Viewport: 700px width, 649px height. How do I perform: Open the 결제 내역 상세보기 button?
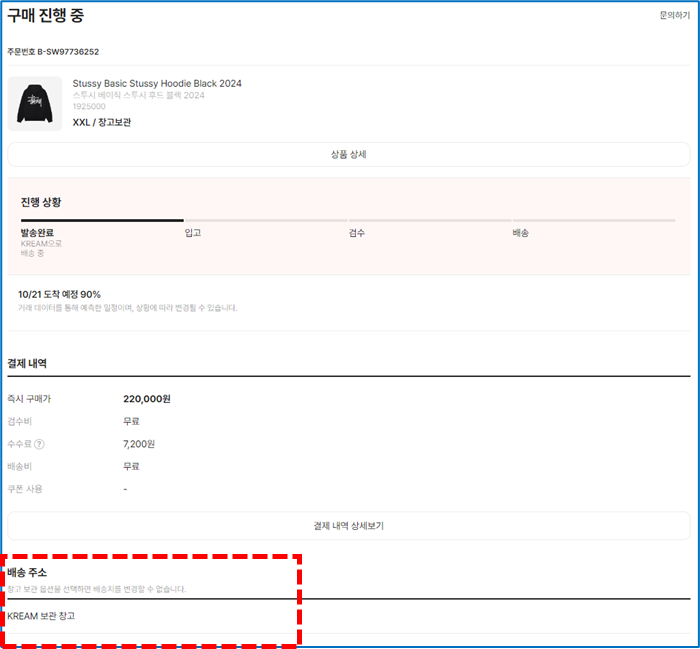pos(349,526)
